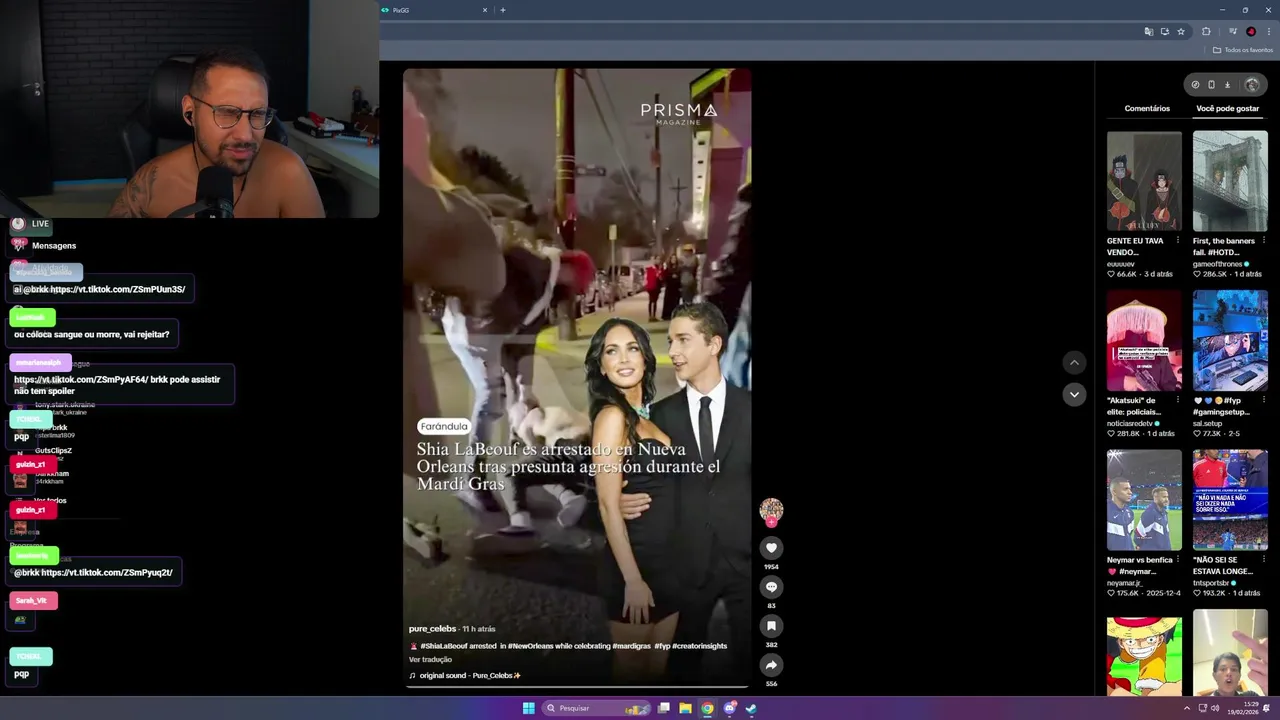This screenshot has height=720, width=1280.
Task: Click chat message ou coloca sangue ou morre
Action: tap(92, 334)
